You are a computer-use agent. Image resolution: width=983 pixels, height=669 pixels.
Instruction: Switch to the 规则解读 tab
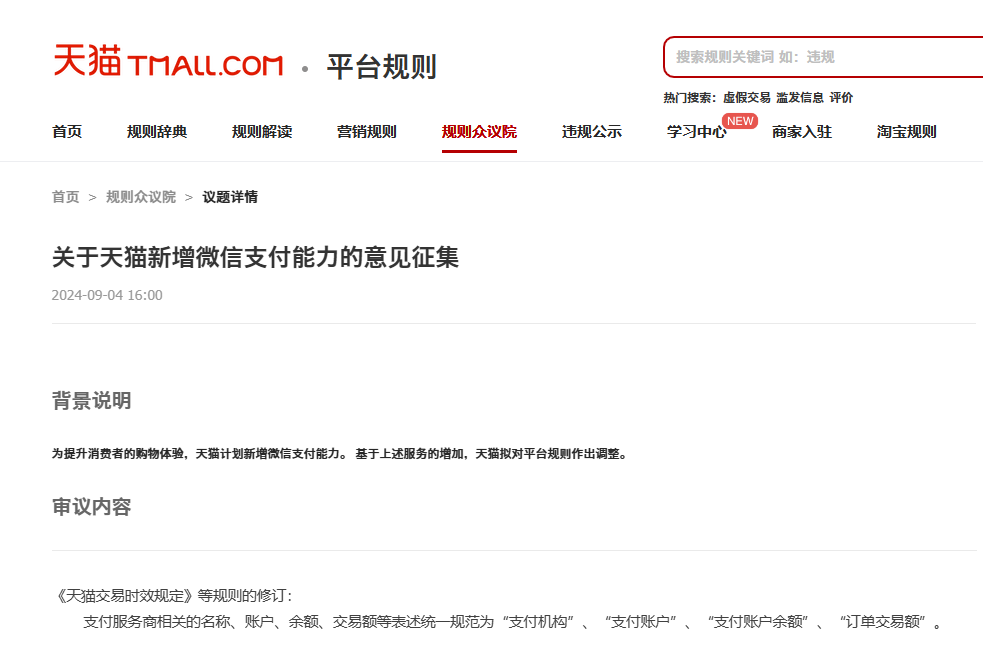(x=262, y=132)
